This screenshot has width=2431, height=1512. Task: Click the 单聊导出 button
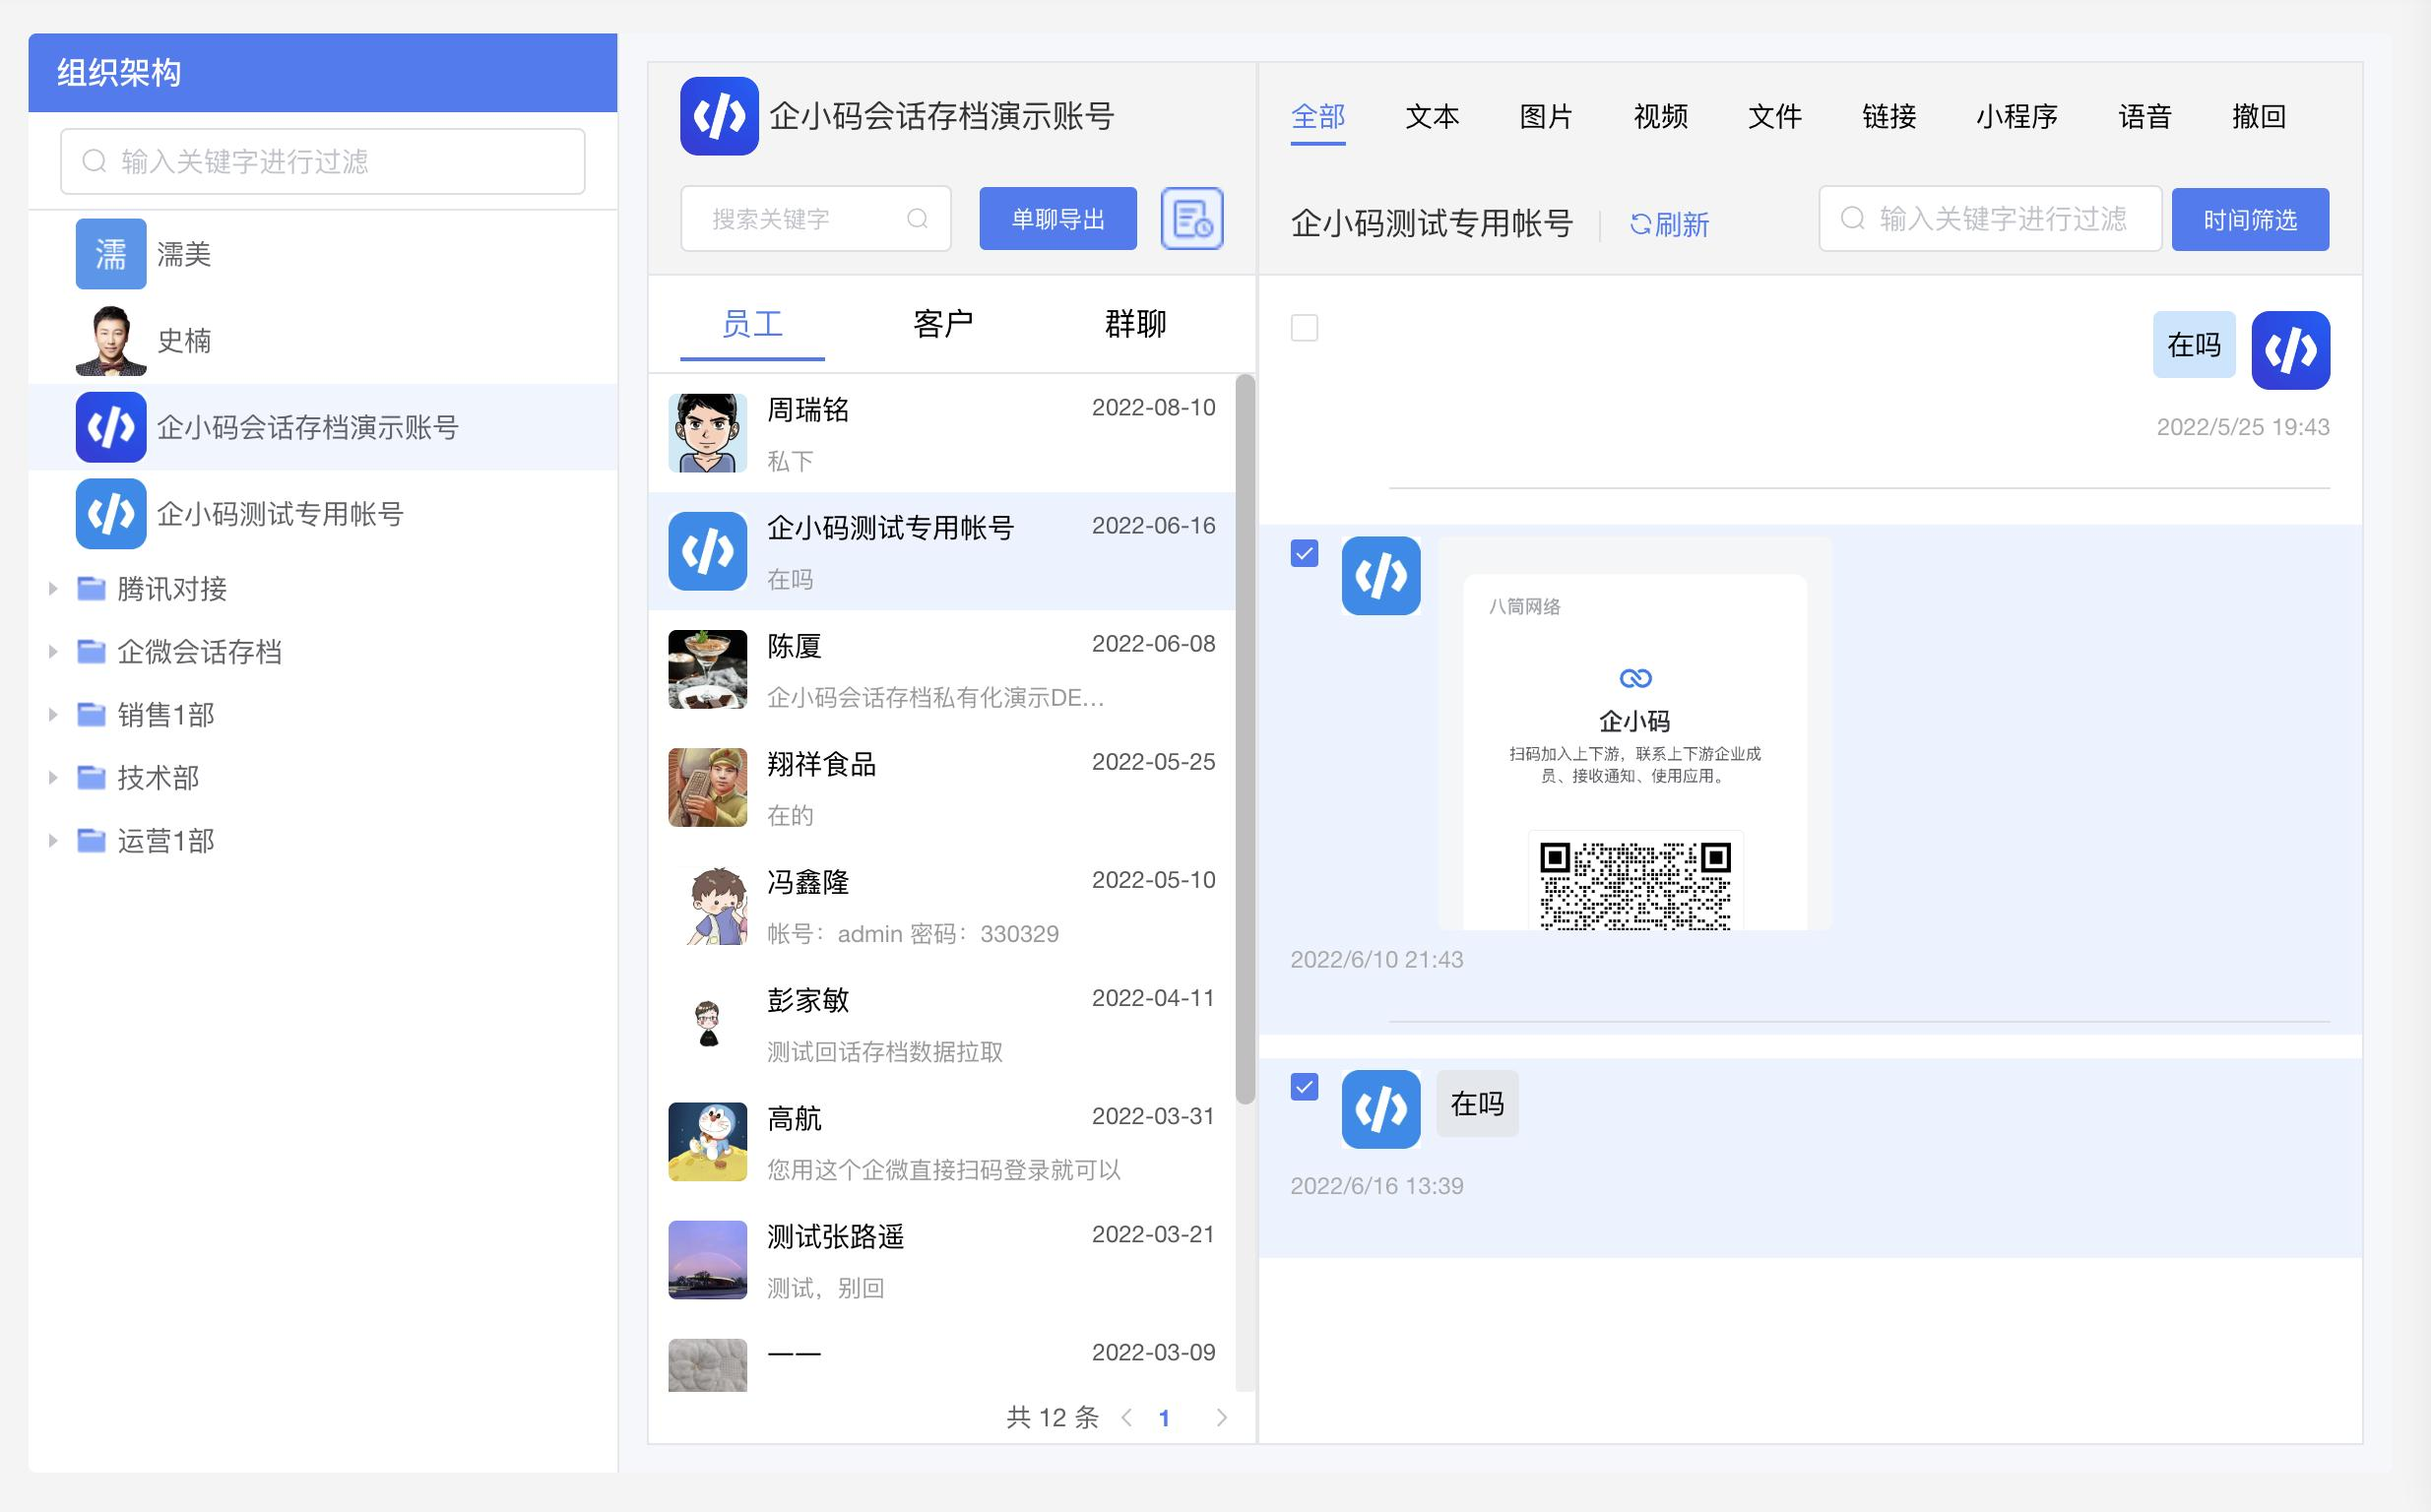coord(1057,218)
